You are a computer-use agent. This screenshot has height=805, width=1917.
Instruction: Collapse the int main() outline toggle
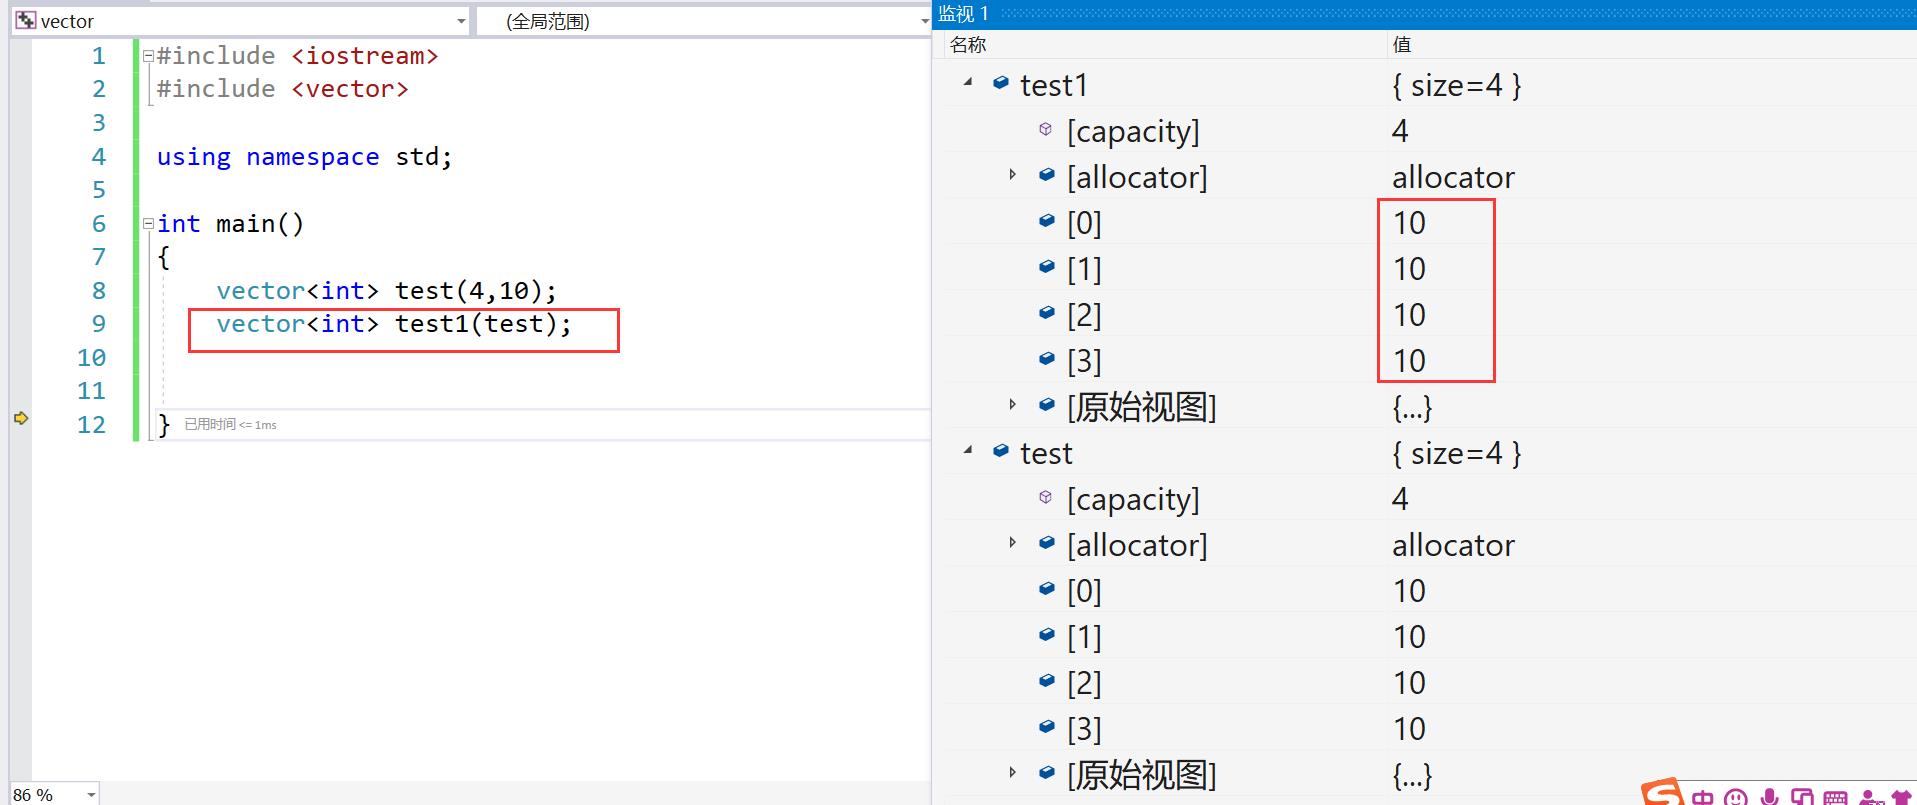[x=148, y=224]
